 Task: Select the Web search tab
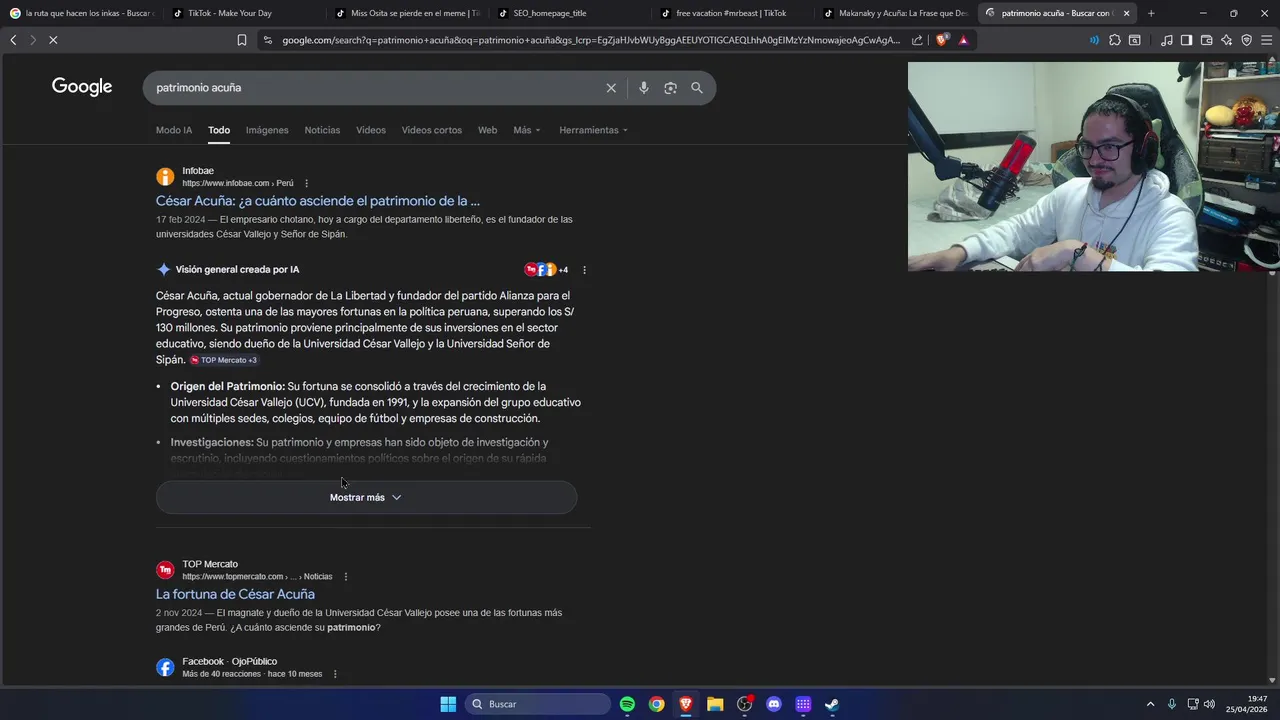487,130
